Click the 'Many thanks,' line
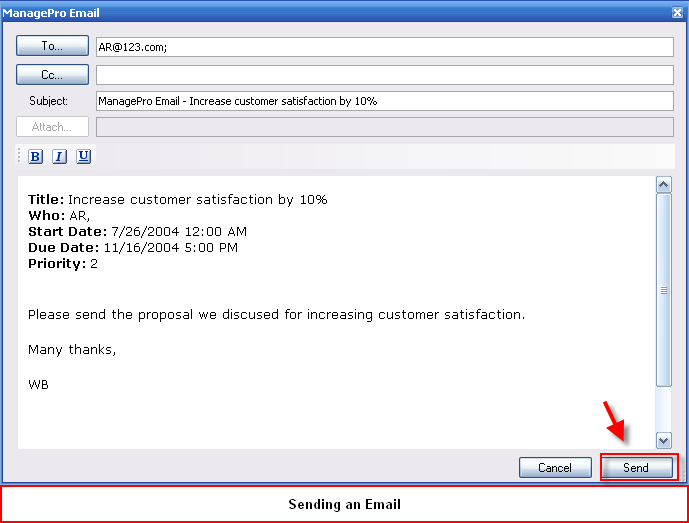 [72, 350]
